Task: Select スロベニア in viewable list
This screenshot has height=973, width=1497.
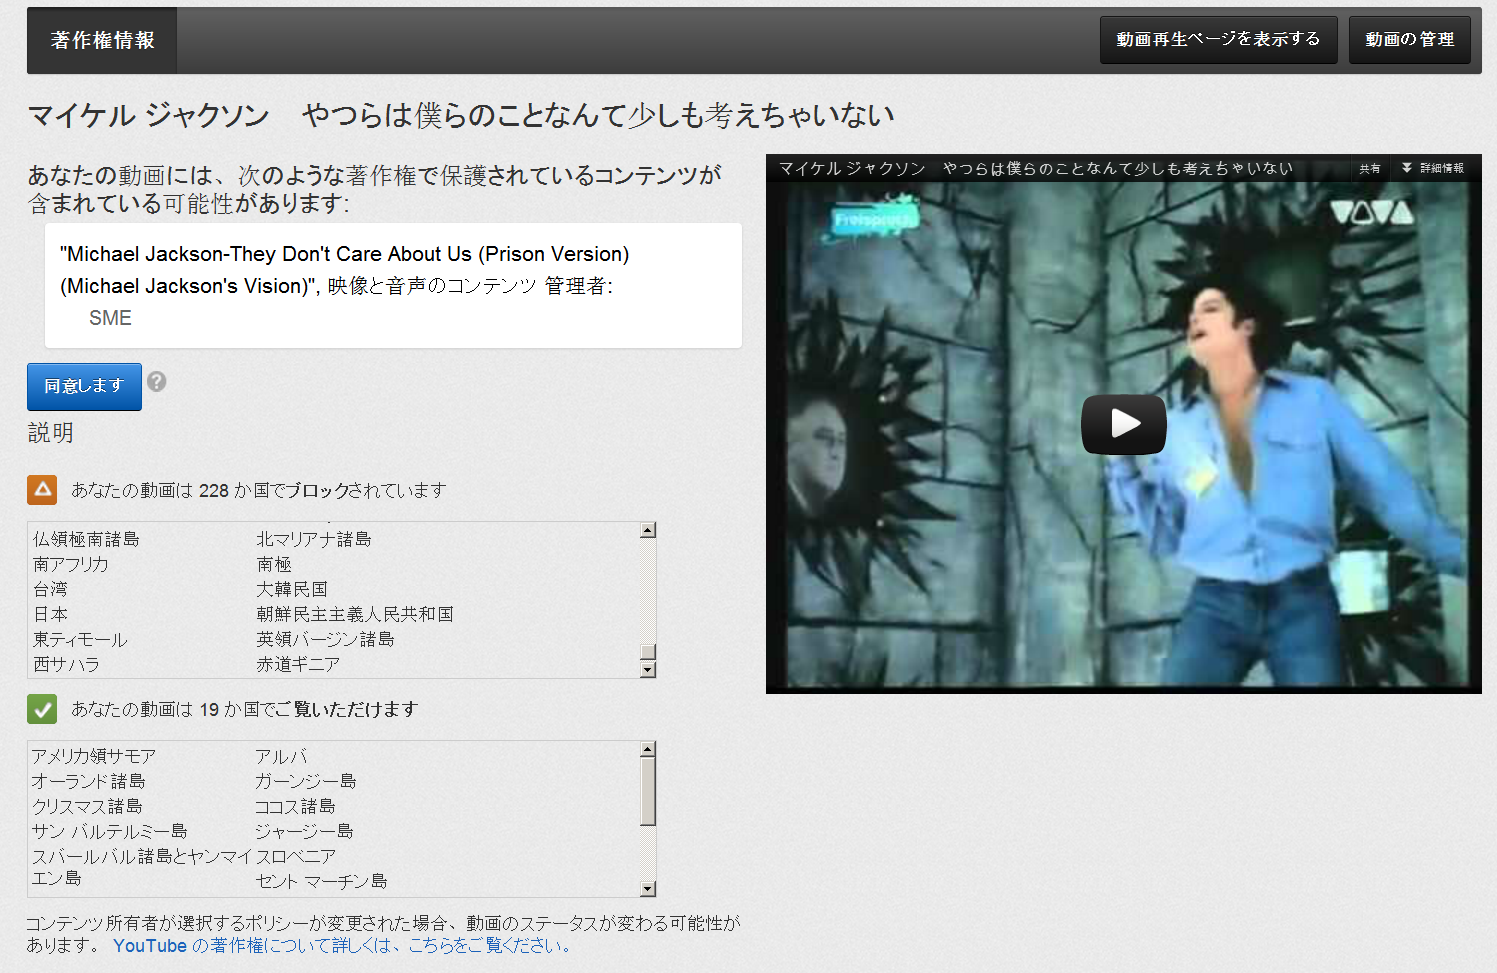Action: 296,856
